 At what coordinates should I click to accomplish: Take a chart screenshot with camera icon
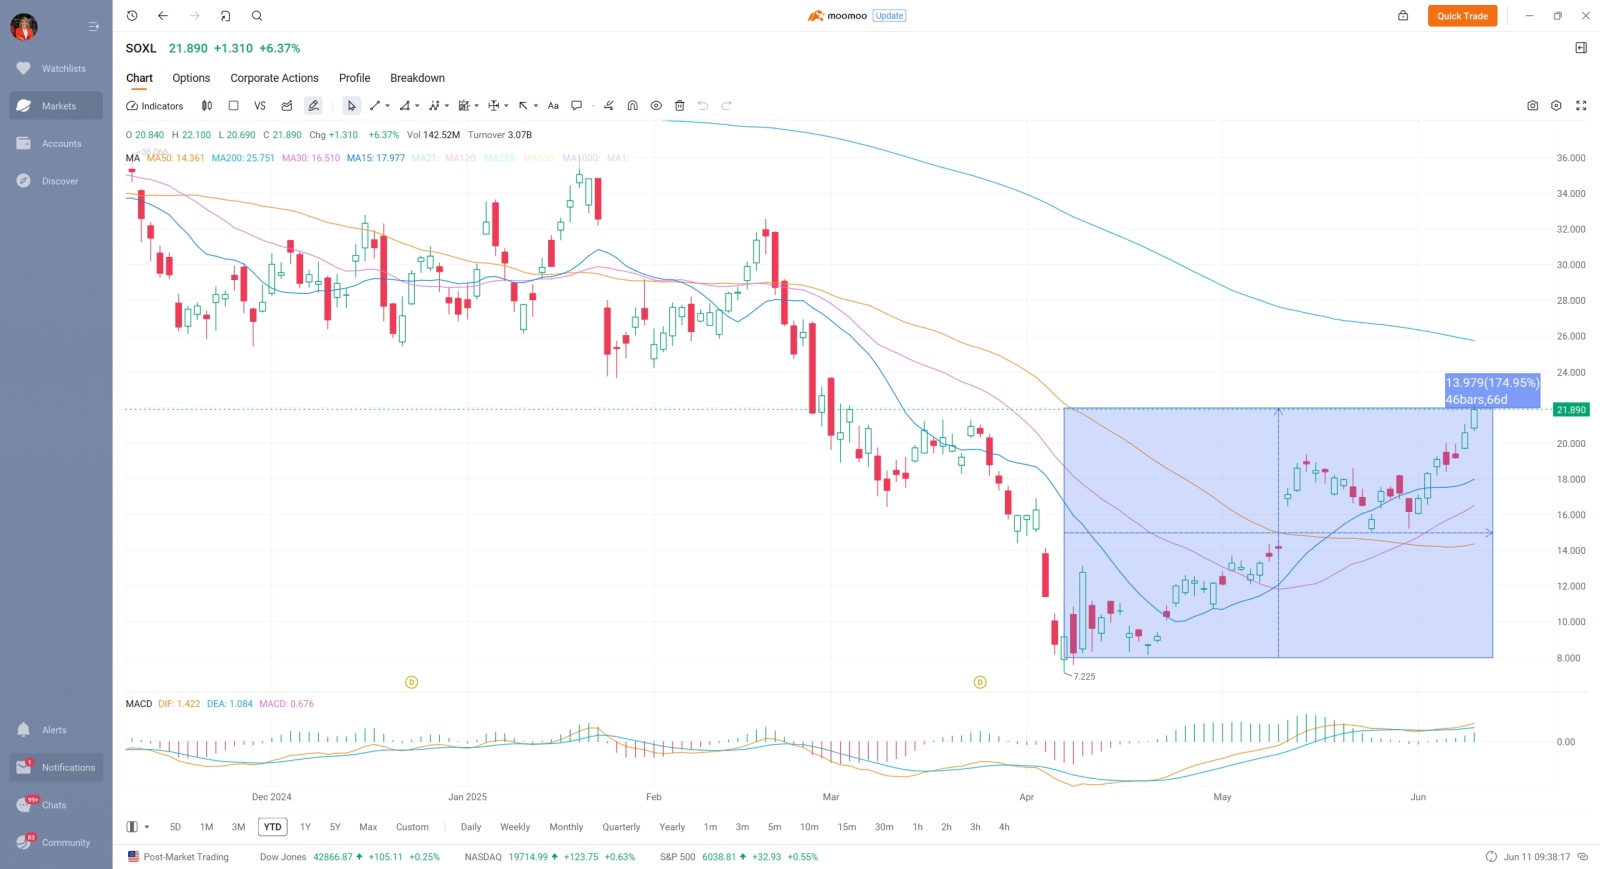point(1532,106)
